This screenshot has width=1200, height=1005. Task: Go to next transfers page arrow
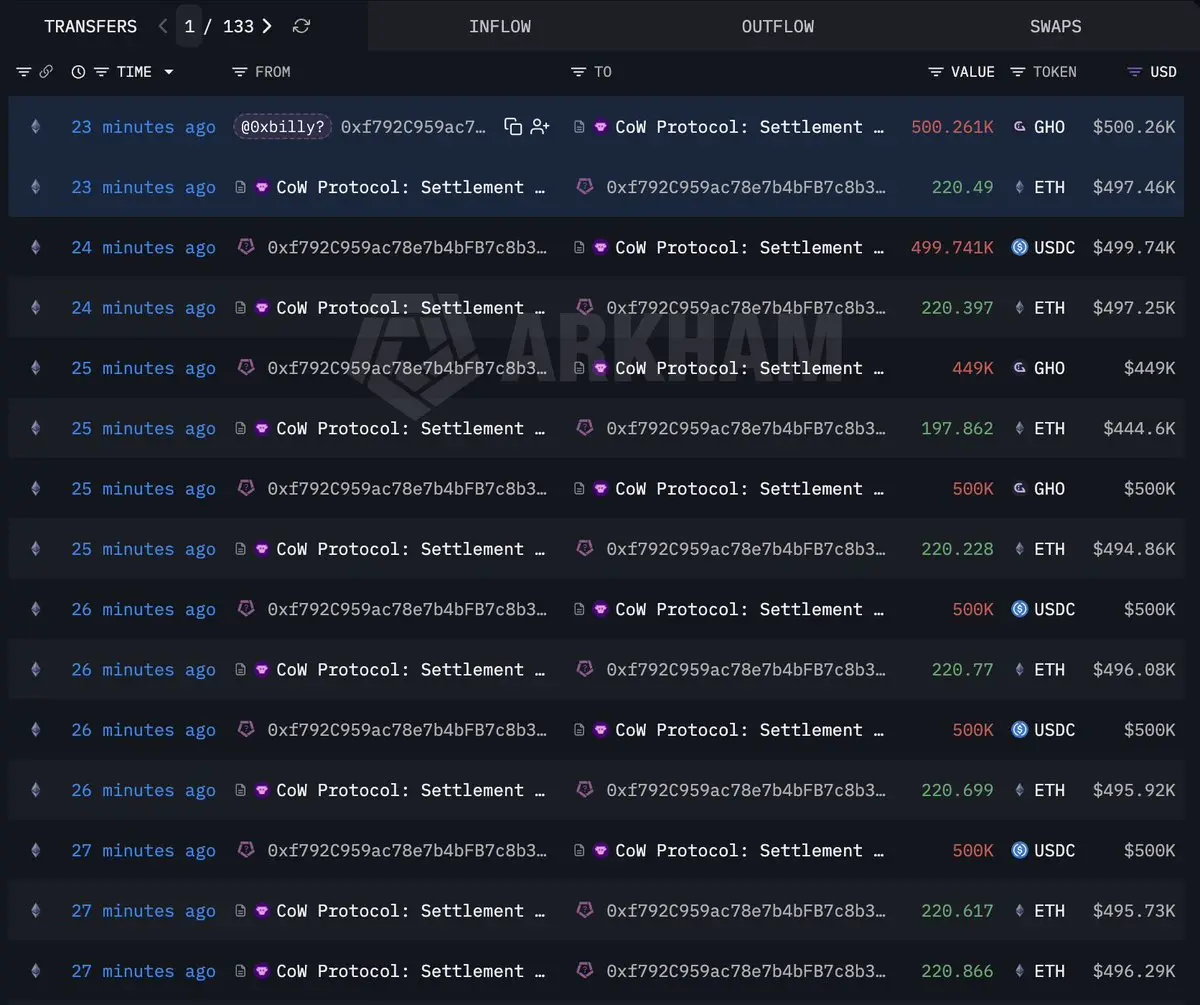point(267,26)
